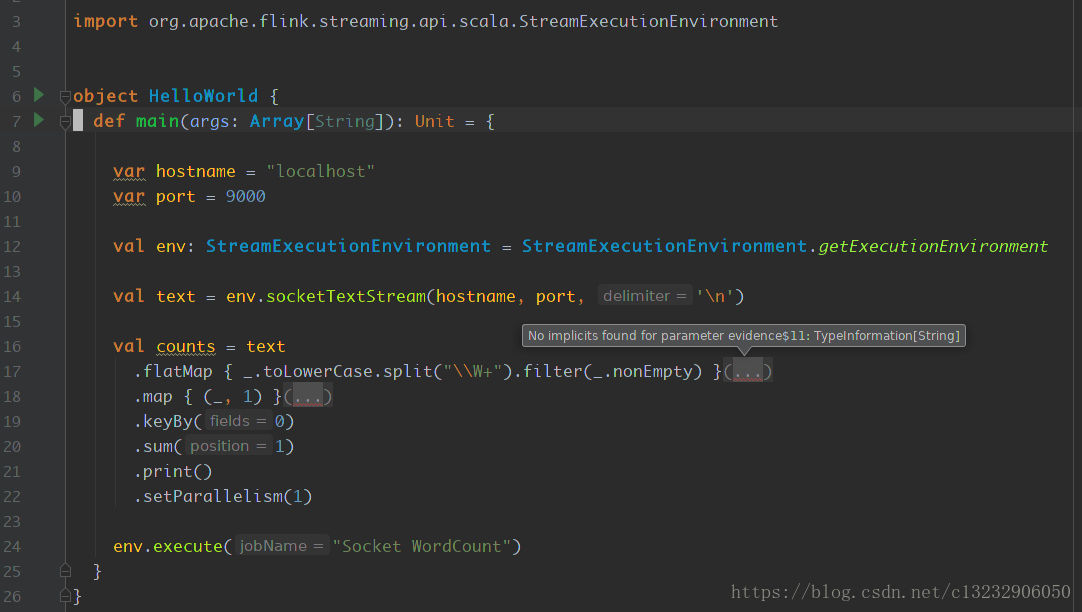Click the "Socket WordCount" string

(x=422, y=546)
